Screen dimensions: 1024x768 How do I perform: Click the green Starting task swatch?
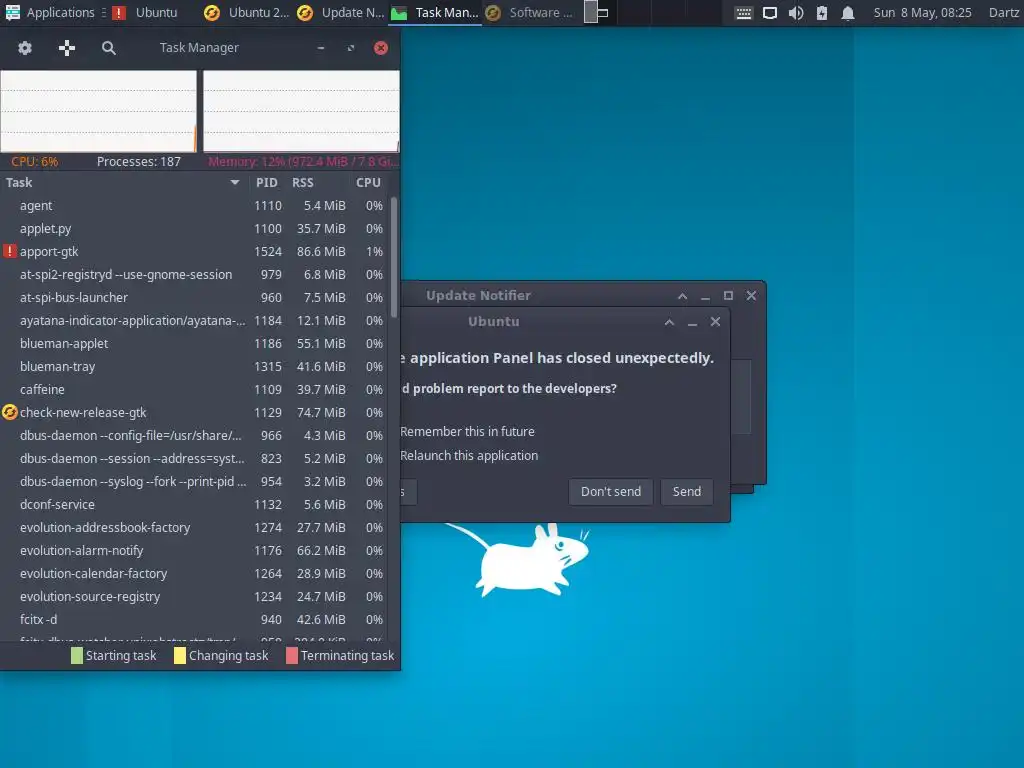[76, 656]
